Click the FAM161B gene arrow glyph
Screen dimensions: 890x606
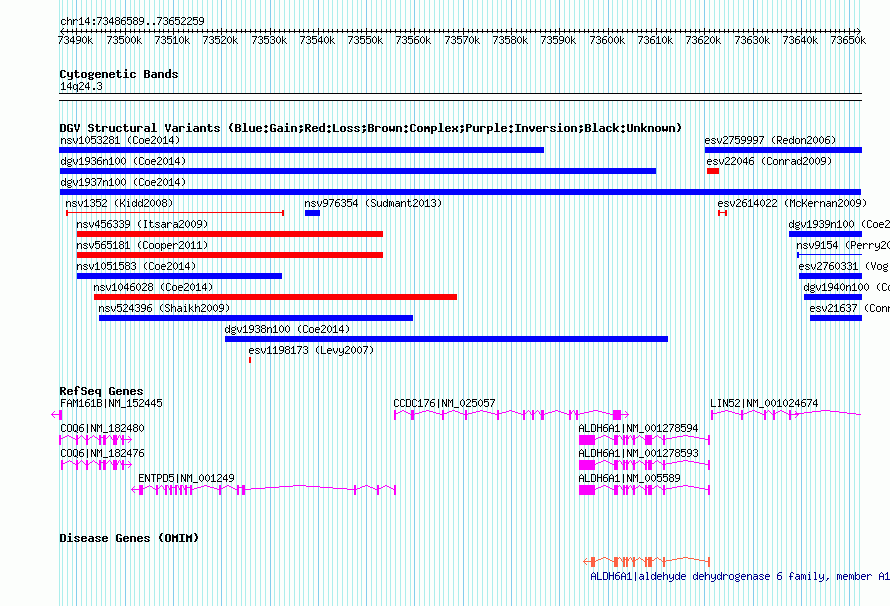click(x=56, y=415)
